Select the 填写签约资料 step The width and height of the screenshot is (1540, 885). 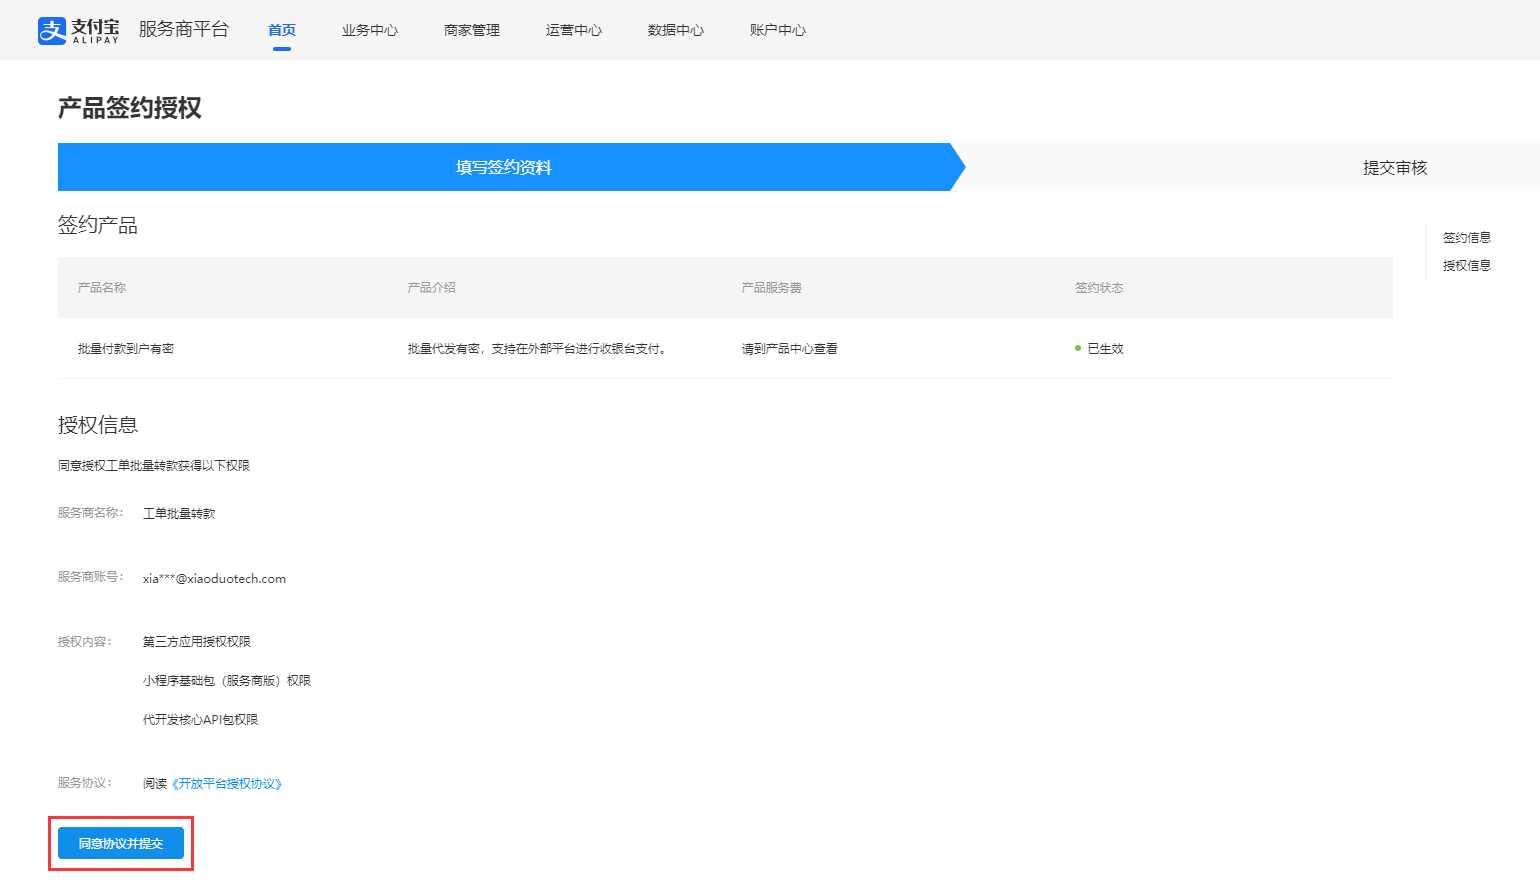pyautogui.click(x=504, y=167)
